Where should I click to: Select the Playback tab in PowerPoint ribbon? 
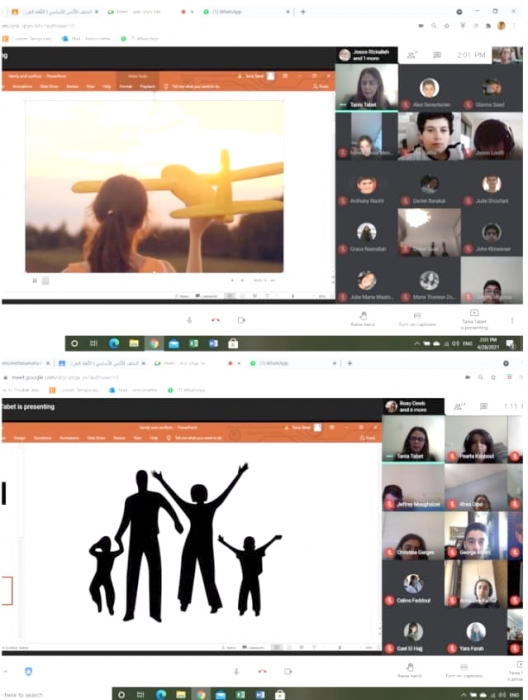tap(147, 86)
